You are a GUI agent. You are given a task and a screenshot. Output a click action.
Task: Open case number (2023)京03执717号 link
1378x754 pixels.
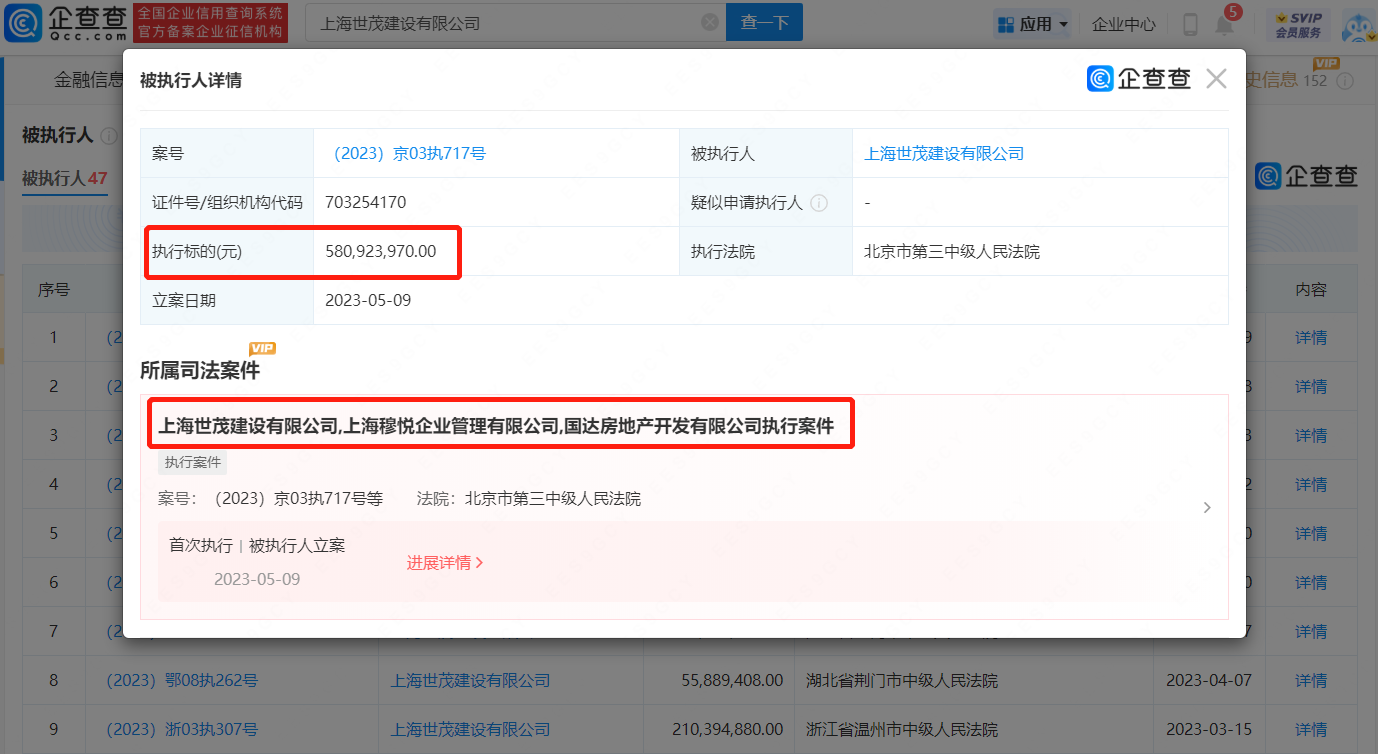(x=408, y=154)
